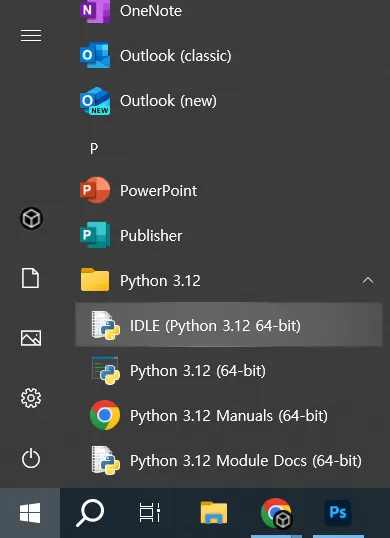
Task: Click the Python 3.12 Module Docs icon
Action: [x=106, y=460]
